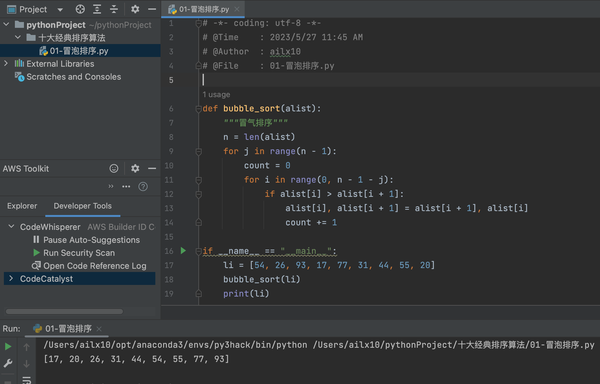Toggle fold marker at def bubble_sort line
This screenshot has height=384, width=600.
(x=198, y=109)
